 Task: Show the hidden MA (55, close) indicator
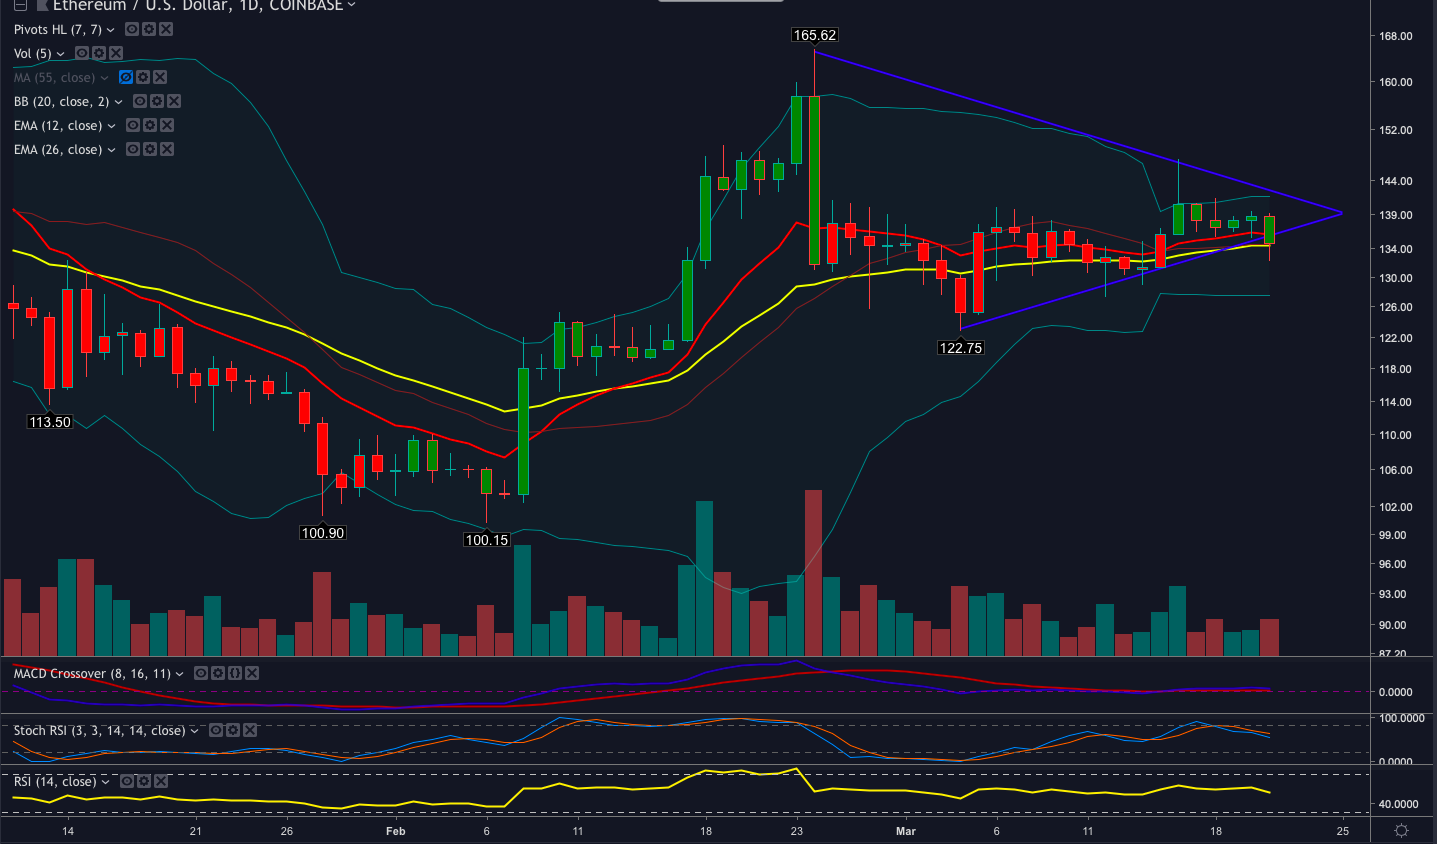pos(126,78)
